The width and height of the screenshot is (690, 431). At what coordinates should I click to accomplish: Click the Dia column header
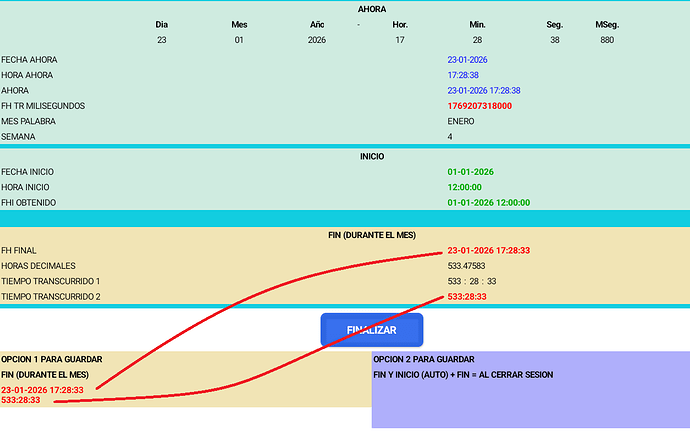tap(161, 25)
